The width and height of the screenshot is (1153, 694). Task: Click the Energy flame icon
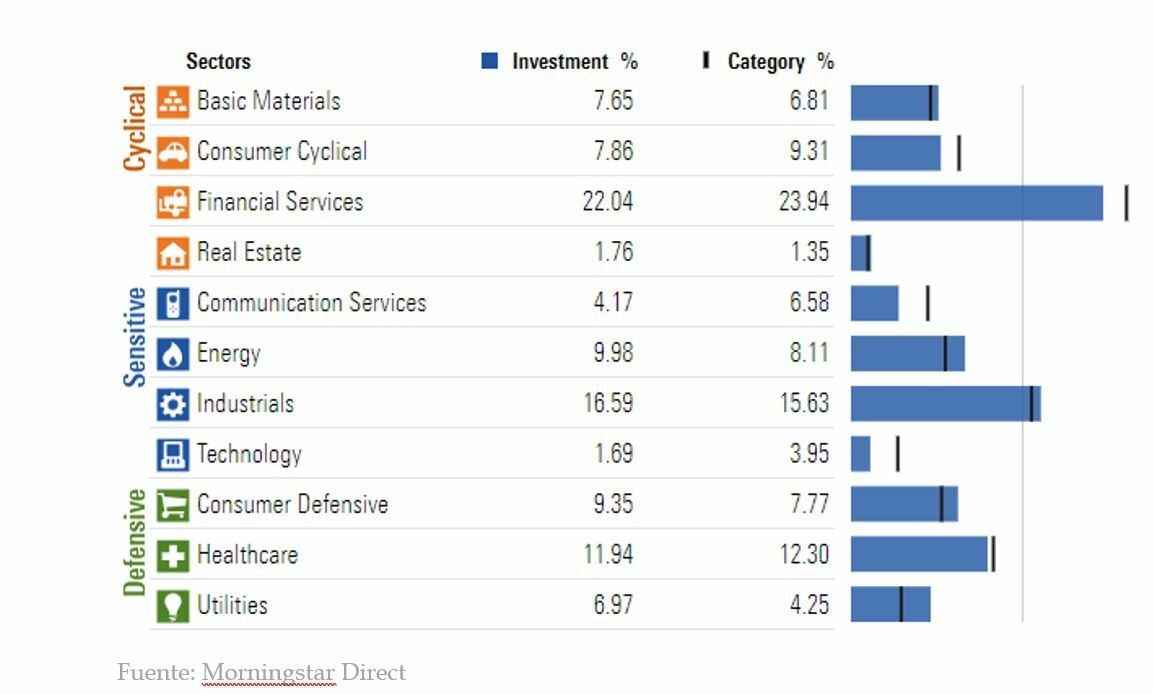click(173, 354)
